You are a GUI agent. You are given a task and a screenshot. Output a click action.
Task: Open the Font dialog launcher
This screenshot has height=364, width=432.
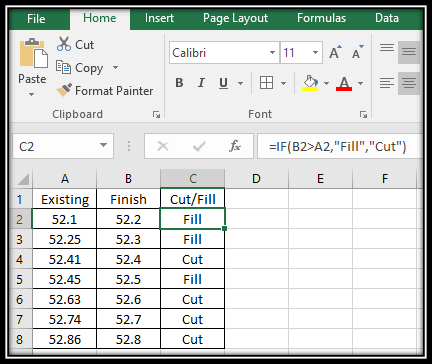pyautogui.click(x=363, y=115)
